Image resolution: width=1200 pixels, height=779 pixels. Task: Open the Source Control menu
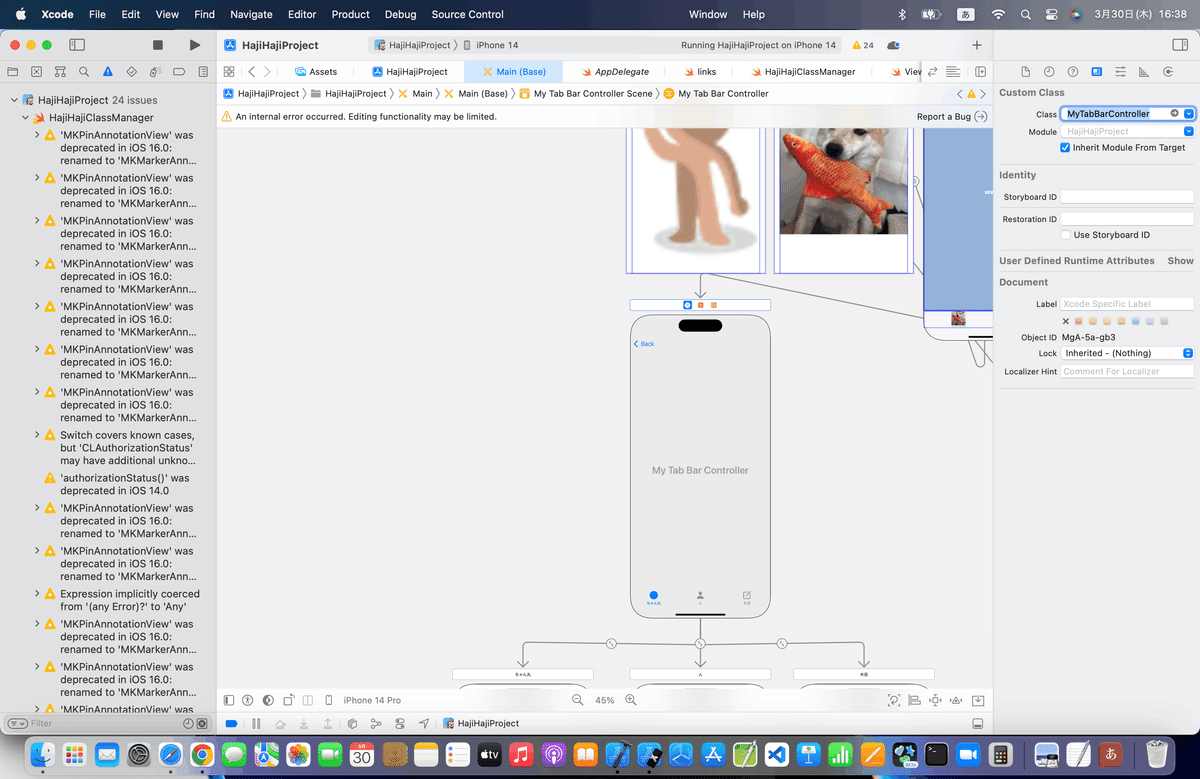point(468,14)
